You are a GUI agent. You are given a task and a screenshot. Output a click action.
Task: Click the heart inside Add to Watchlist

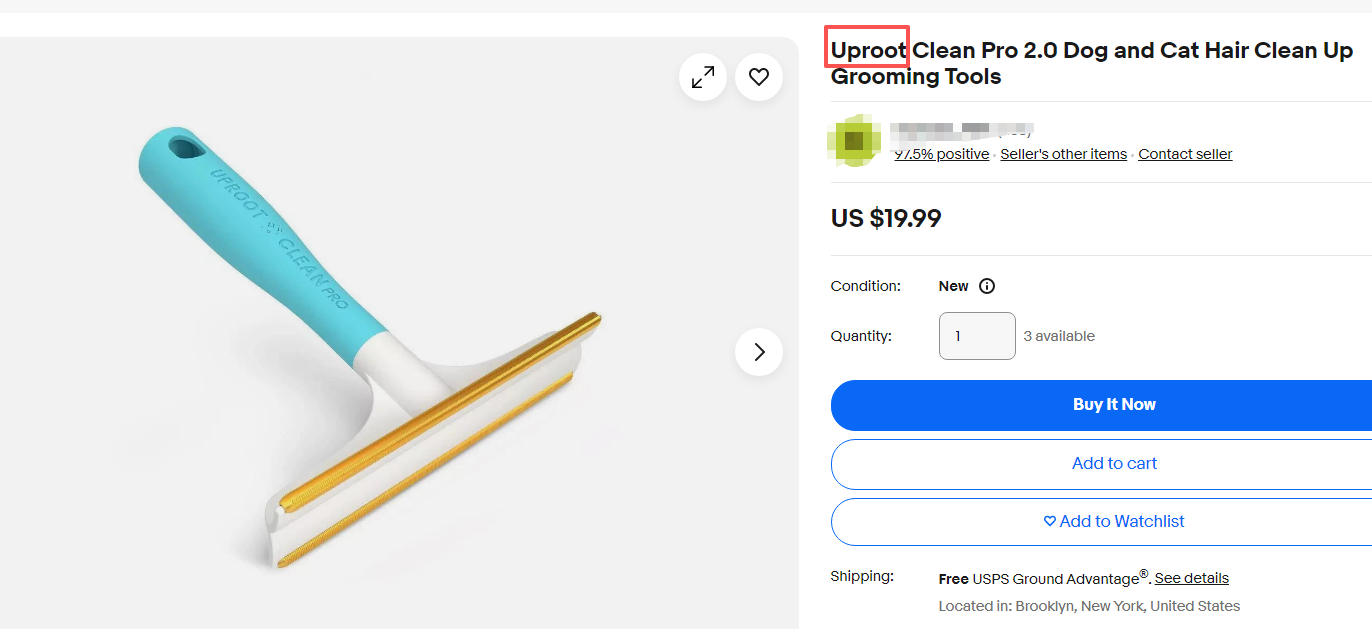tap(1049, 520)
